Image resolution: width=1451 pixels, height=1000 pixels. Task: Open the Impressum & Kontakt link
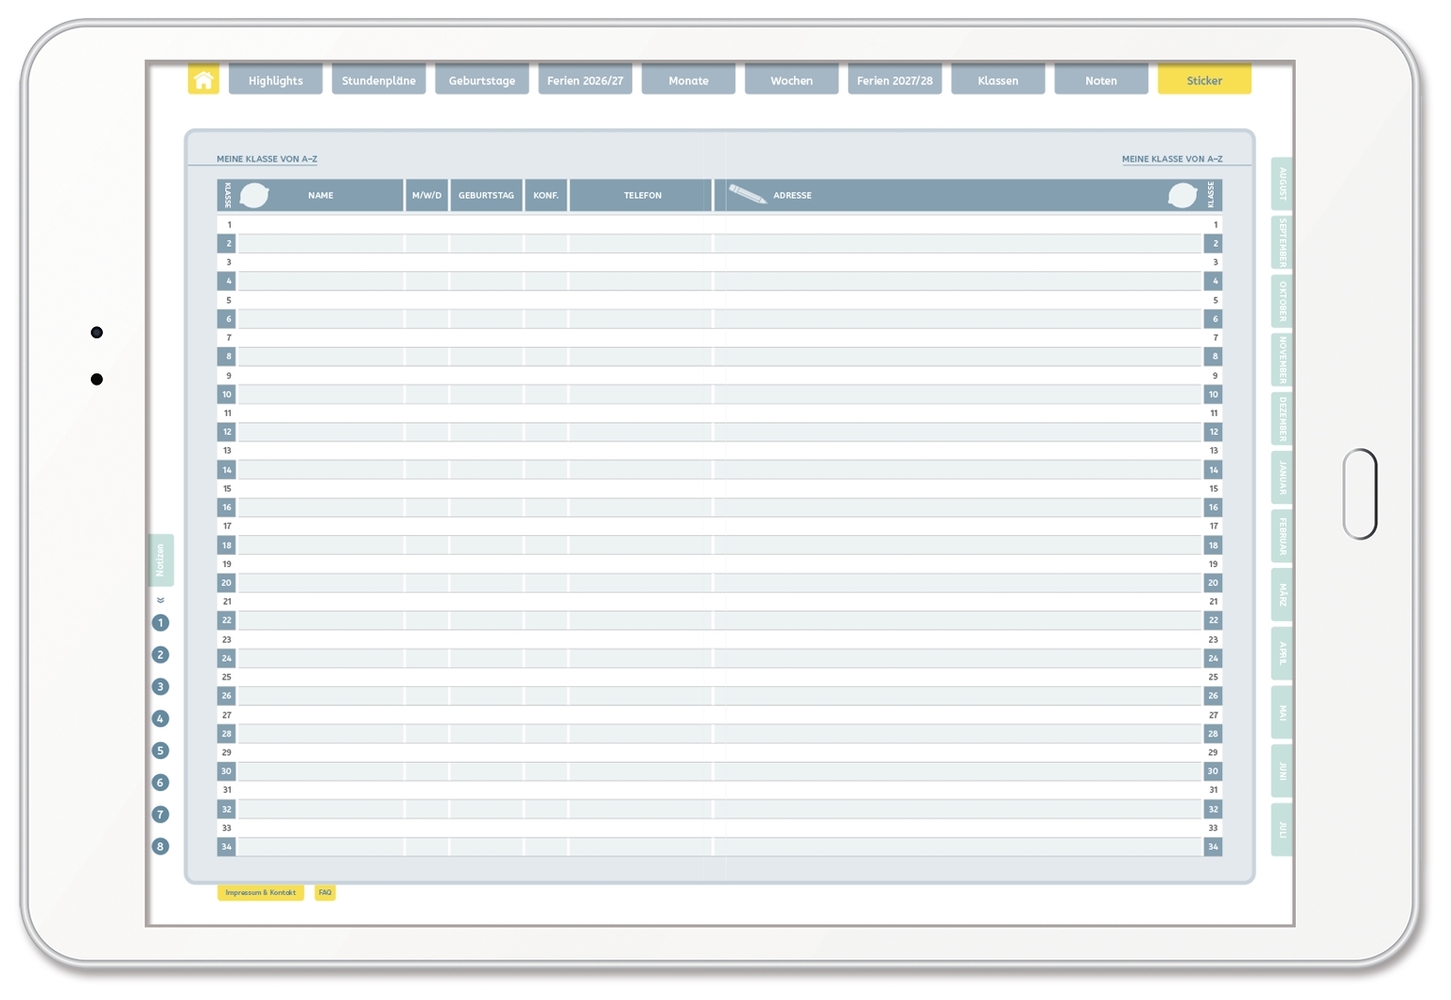coord(260,893)
